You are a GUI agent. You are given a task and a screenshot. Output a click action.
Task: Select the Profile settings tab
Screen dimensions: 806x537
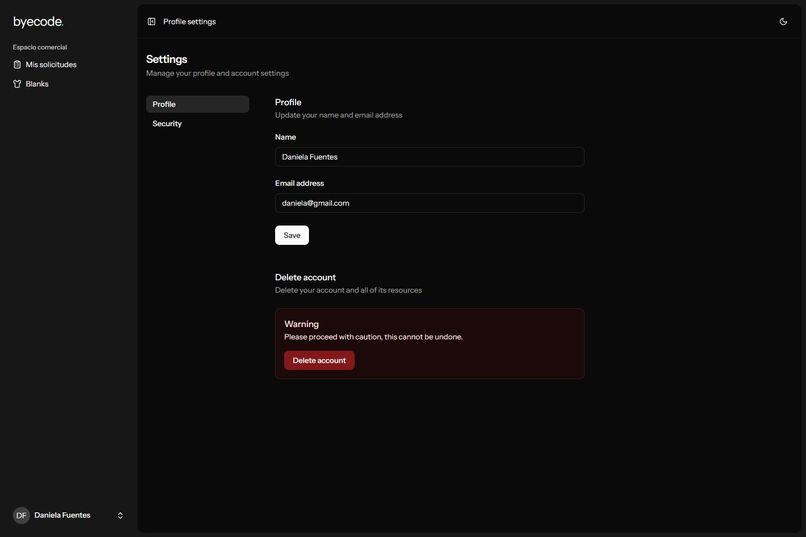tap(197, 104)
